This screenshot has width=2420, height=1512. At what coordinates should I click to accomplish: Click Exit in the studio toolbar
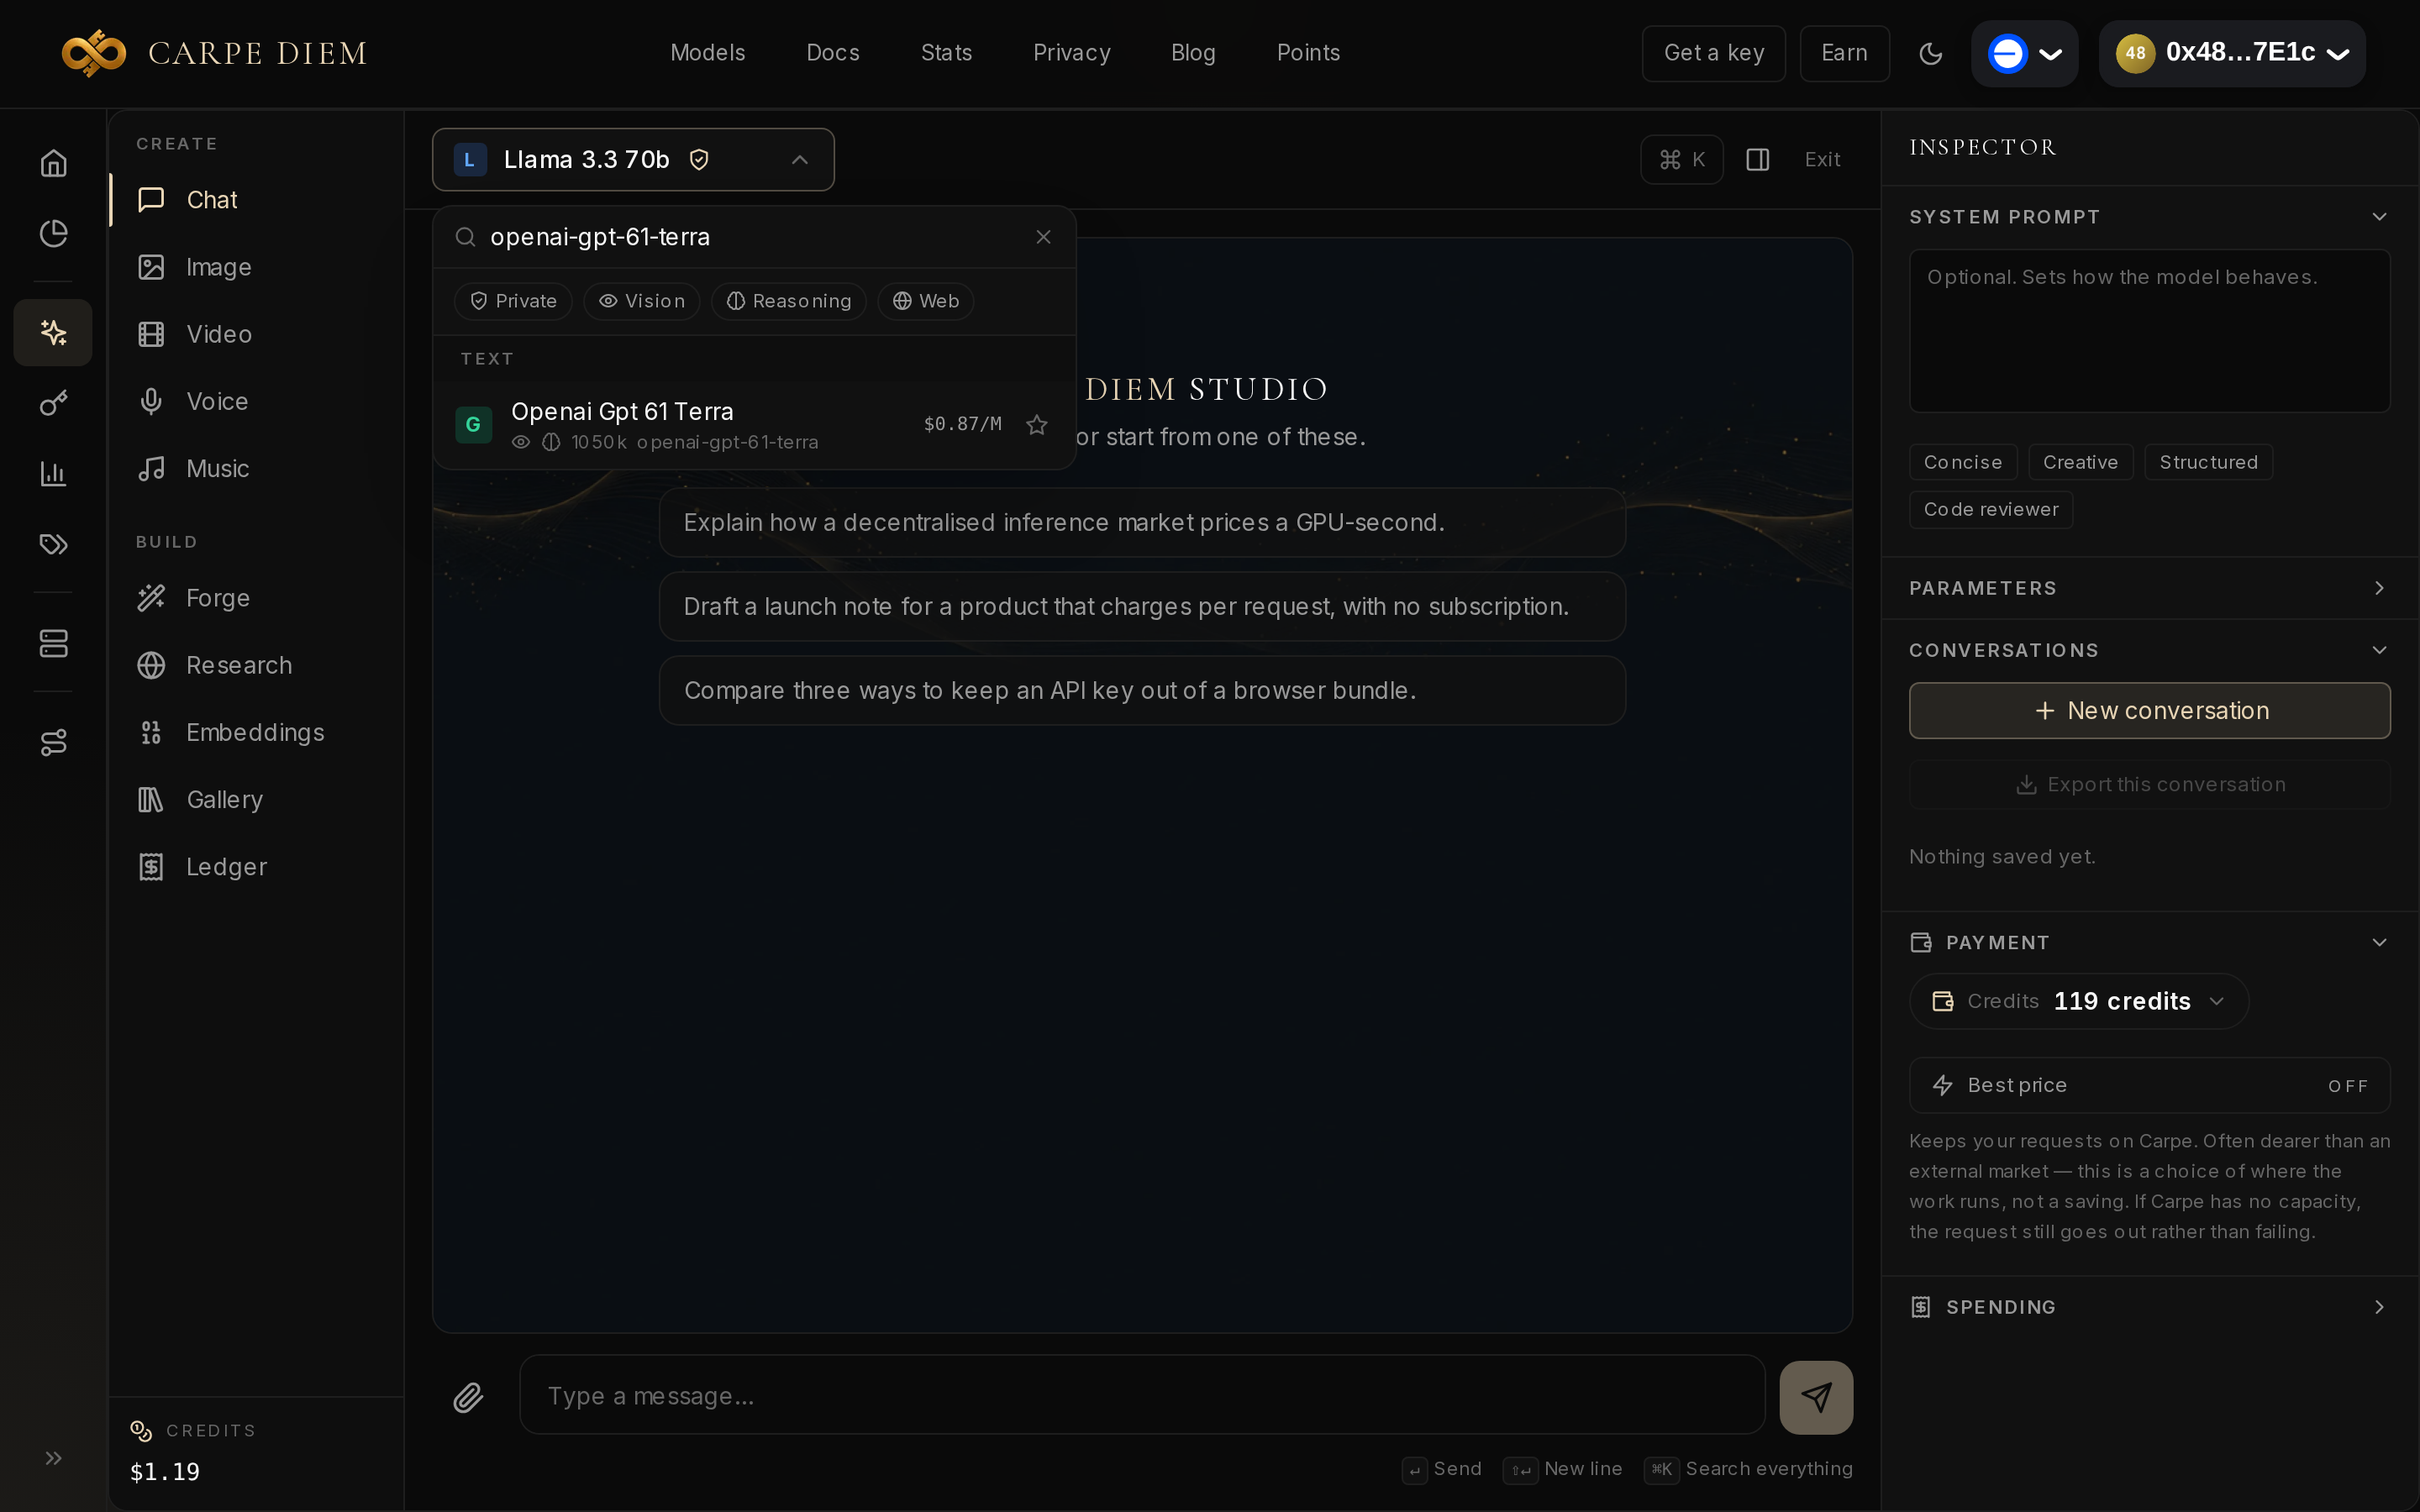(1822, 160)
